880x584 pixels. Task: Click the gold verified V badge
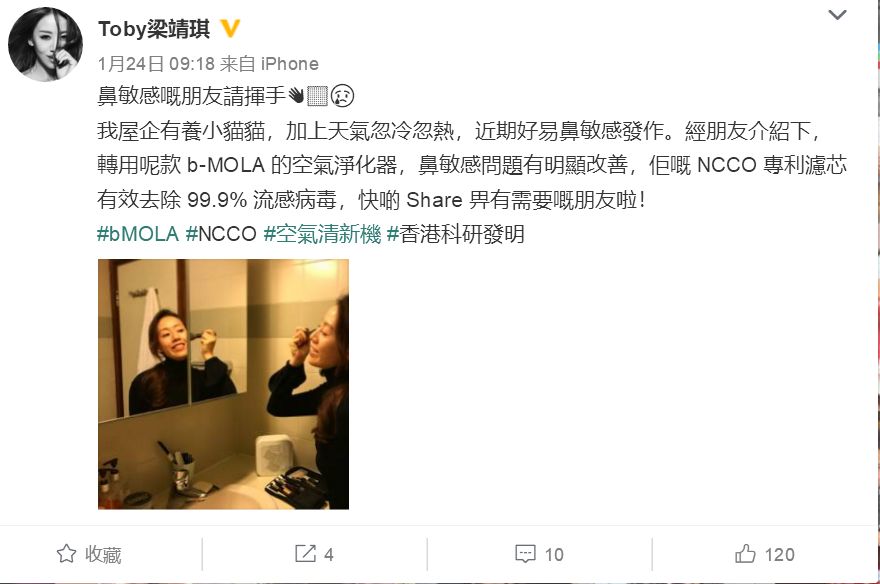point(230,28)
